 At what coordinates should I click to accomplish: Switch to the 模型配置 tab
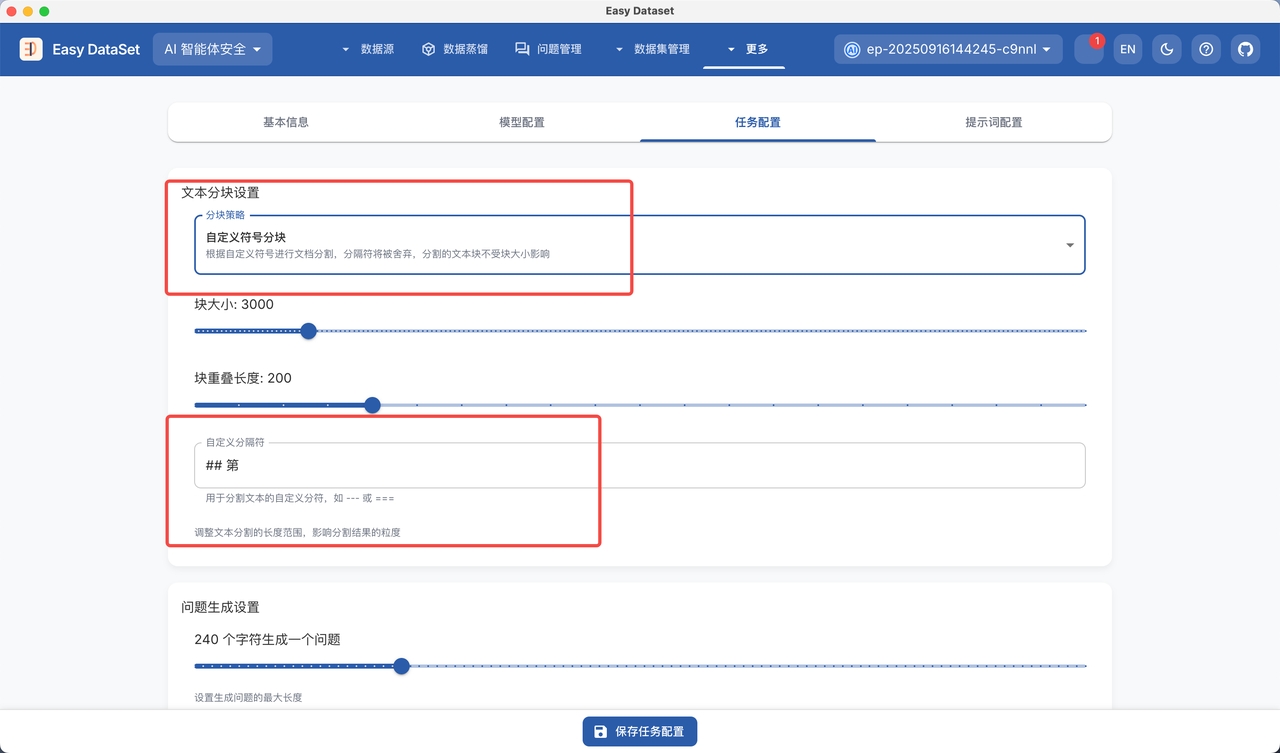click(x=522, y=122)
